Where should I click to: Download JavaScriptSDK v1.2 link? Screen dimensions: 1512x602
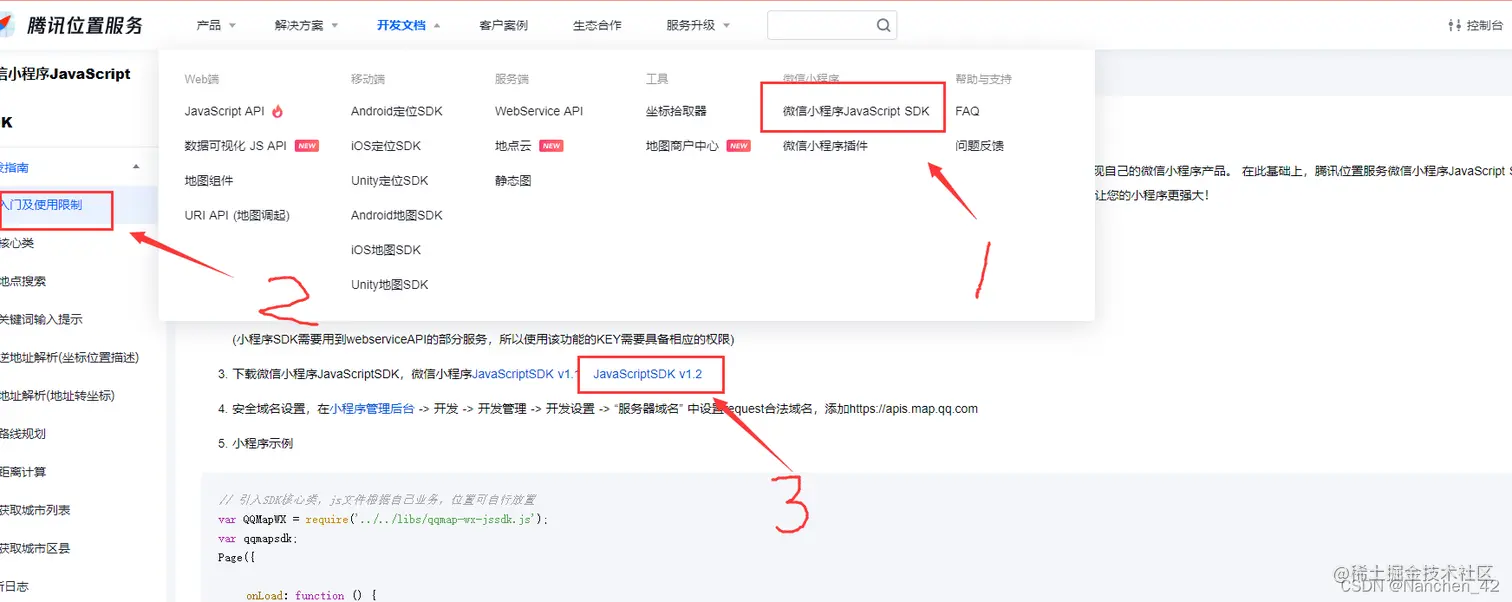(x=647, y=374)
